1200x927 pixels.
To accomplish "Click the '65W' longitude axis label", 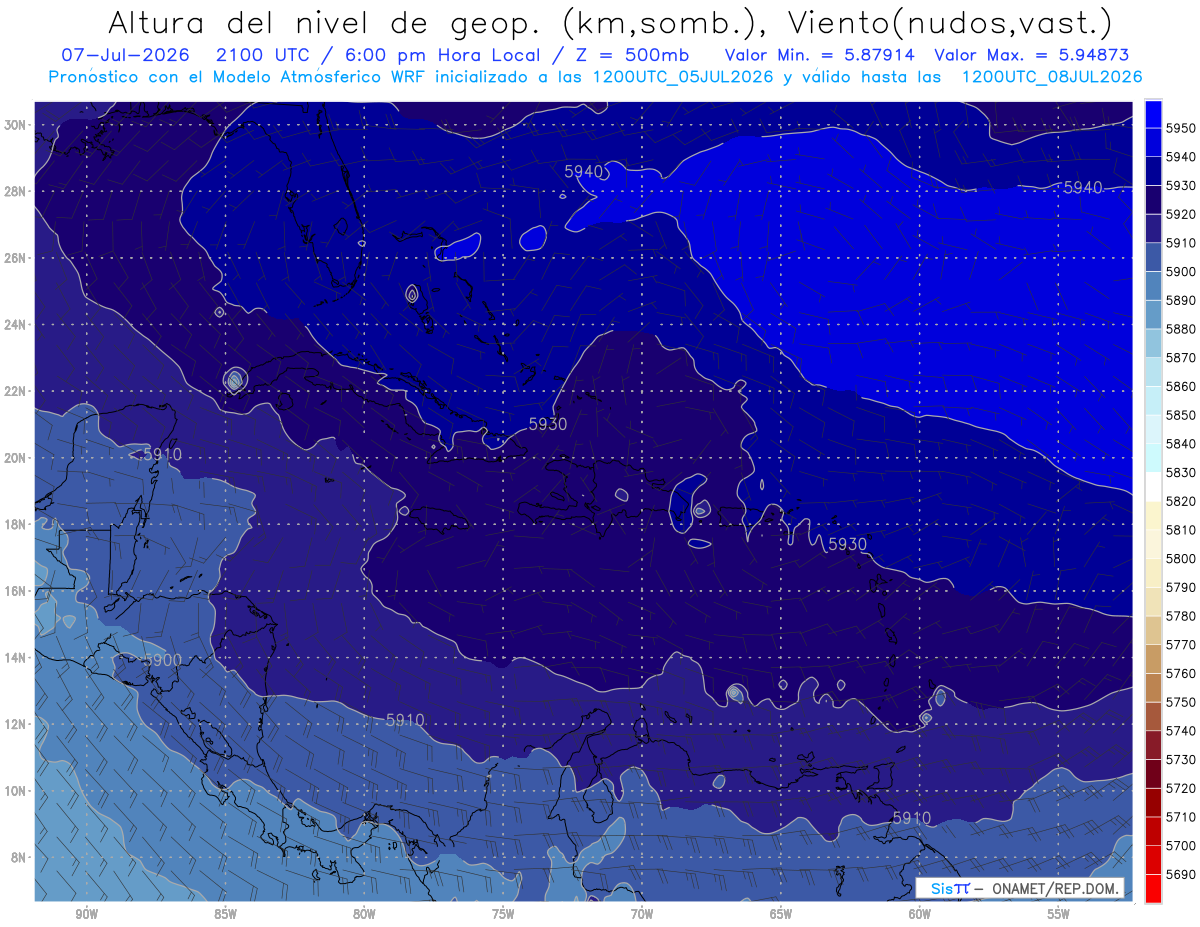I will 781,914.
